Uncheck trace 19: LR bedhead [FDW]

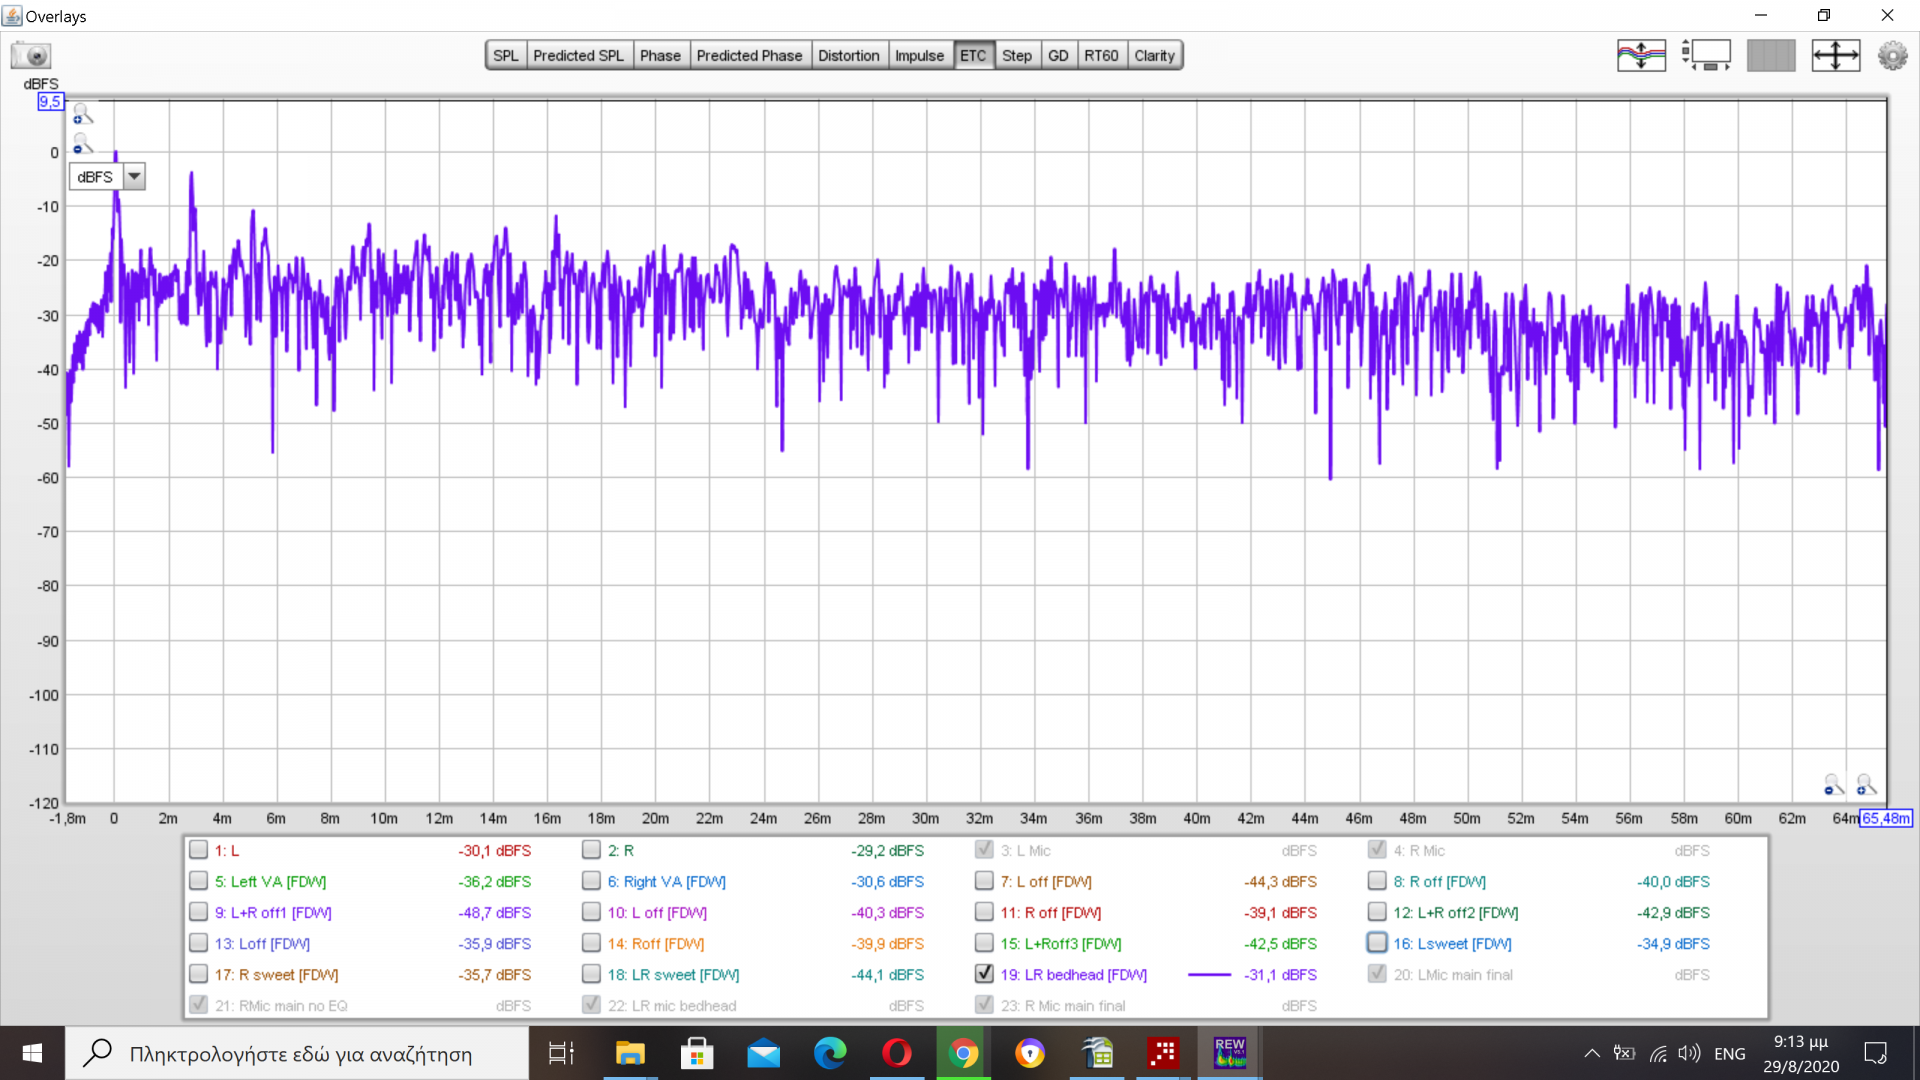pyautogui.click(x=984, y=974)
